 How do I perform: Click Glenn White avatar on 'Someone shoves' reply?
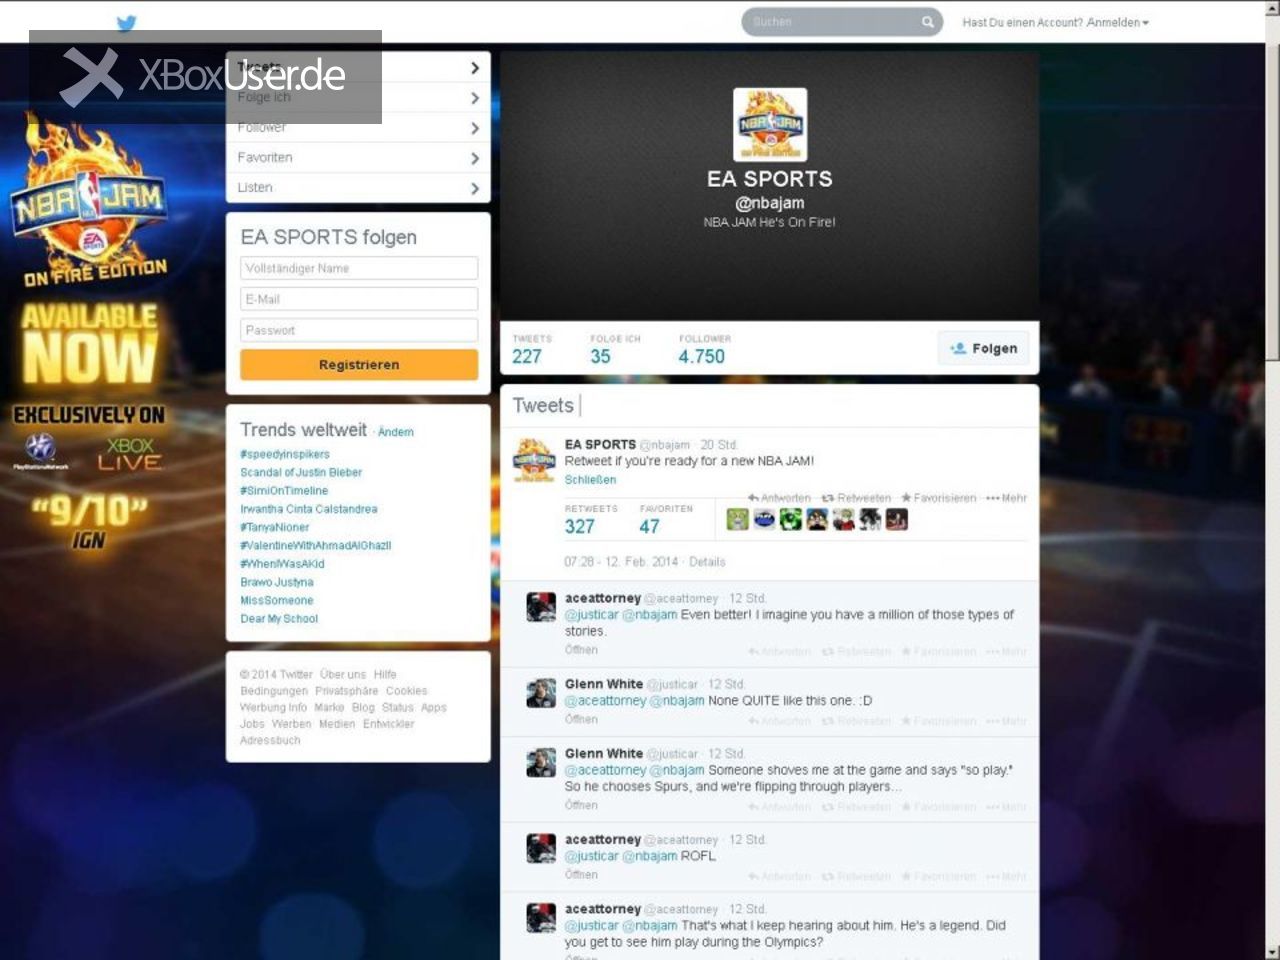(x=541, y=762)
